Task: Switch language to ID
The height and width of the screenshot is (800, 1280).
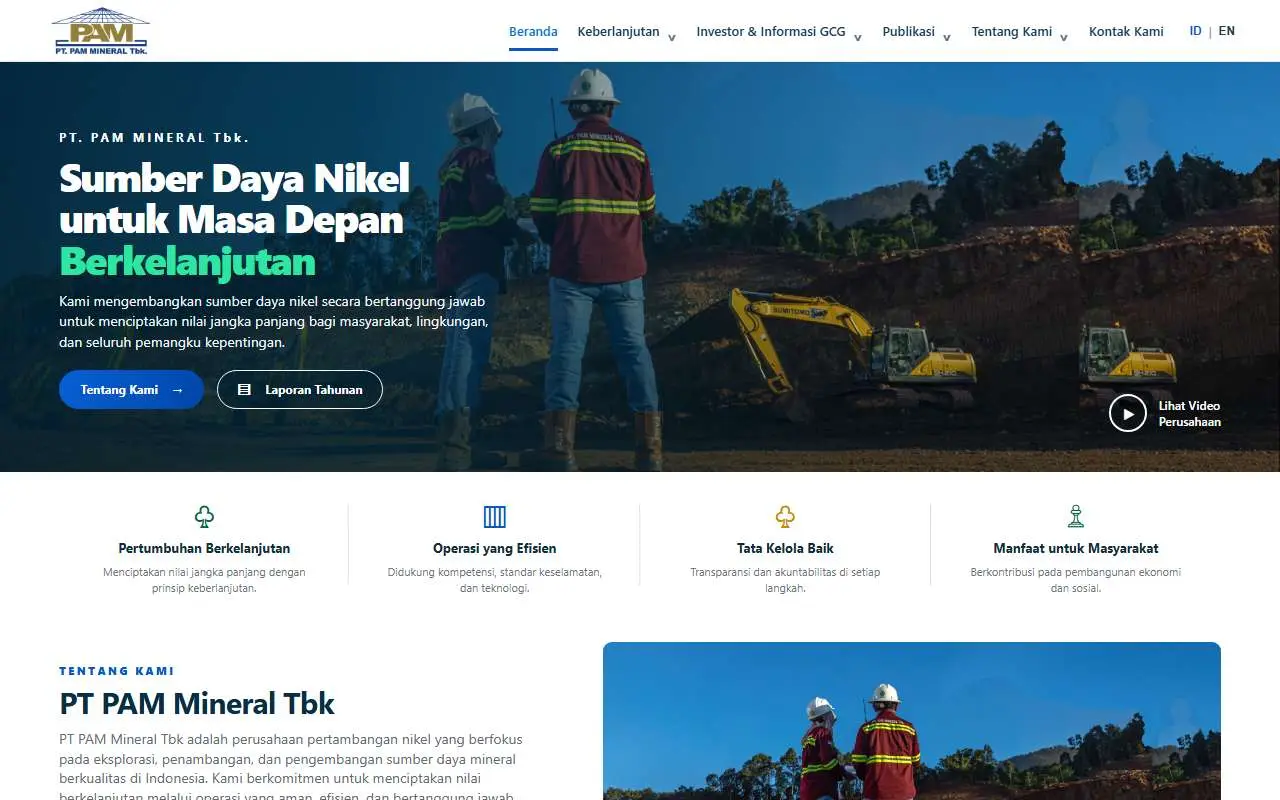Action: [1195, 31]
